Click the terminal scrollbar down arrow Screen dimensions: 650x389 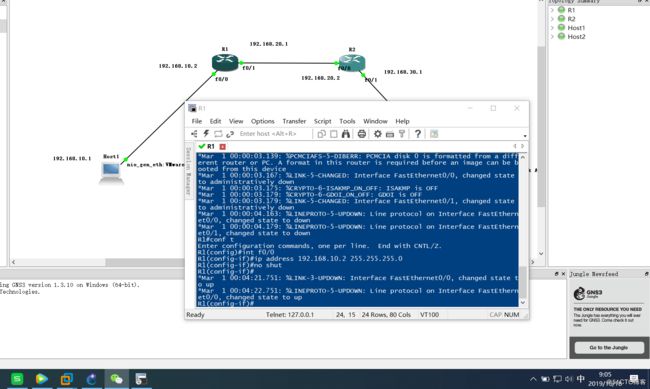(523, 302)
